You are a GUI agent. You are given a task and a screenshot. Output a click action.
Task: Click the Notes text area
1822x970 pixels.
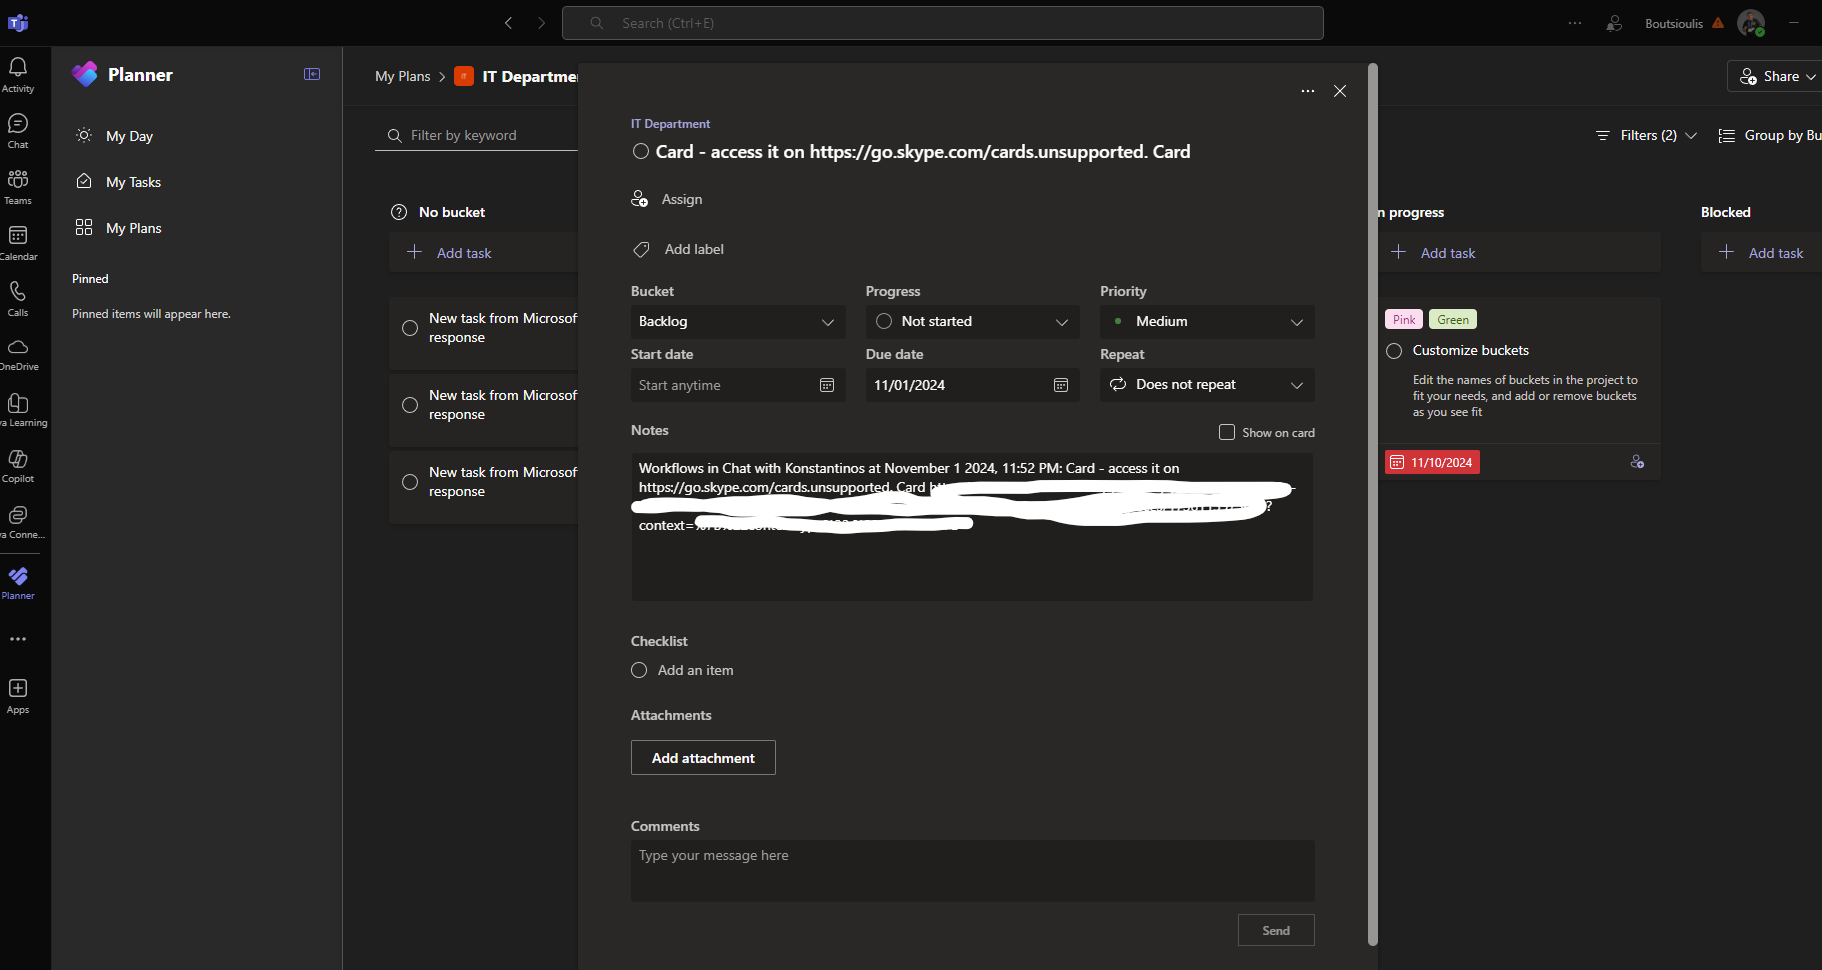pyautogui.click(x=972, y=527)
